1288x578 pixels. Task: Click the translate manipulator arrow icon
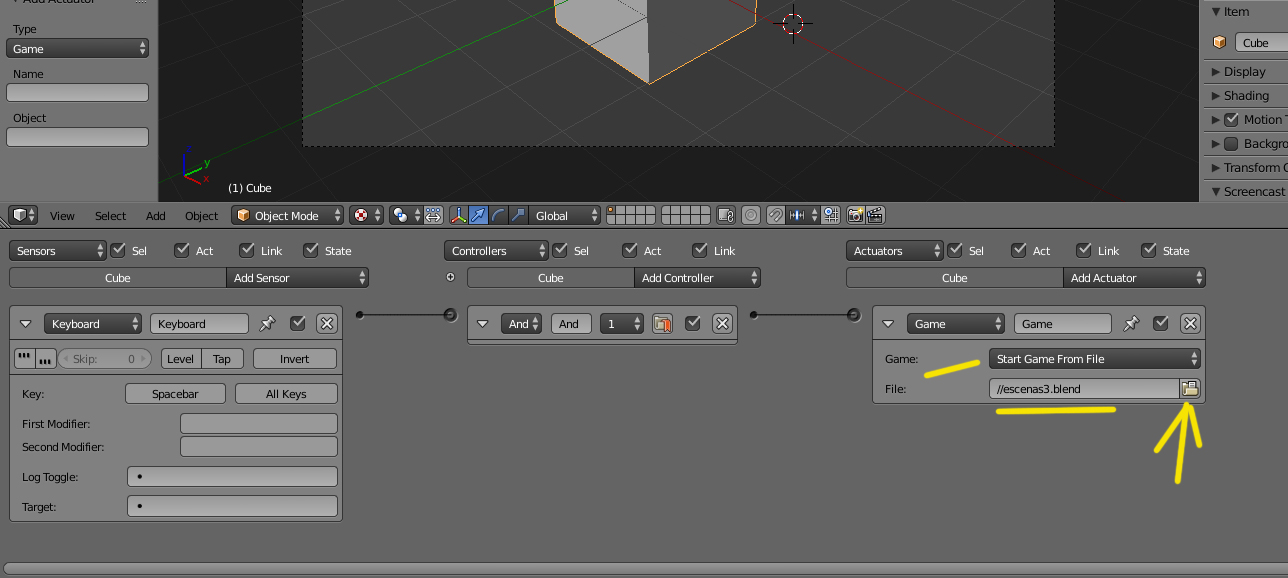pyautogui.click(x=478, y=215)
